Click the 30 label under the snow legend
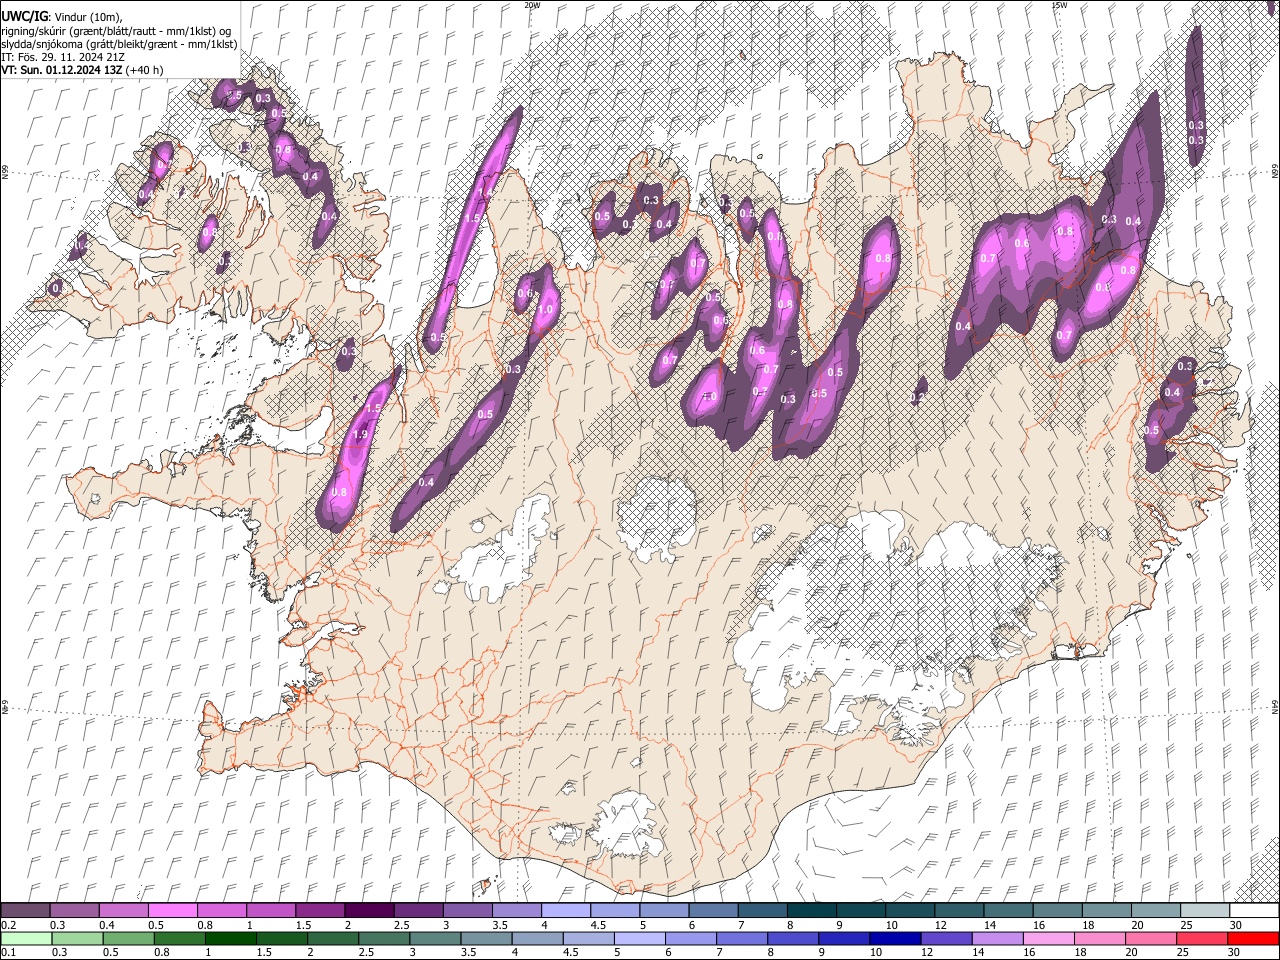 (x=1235, y=925)
